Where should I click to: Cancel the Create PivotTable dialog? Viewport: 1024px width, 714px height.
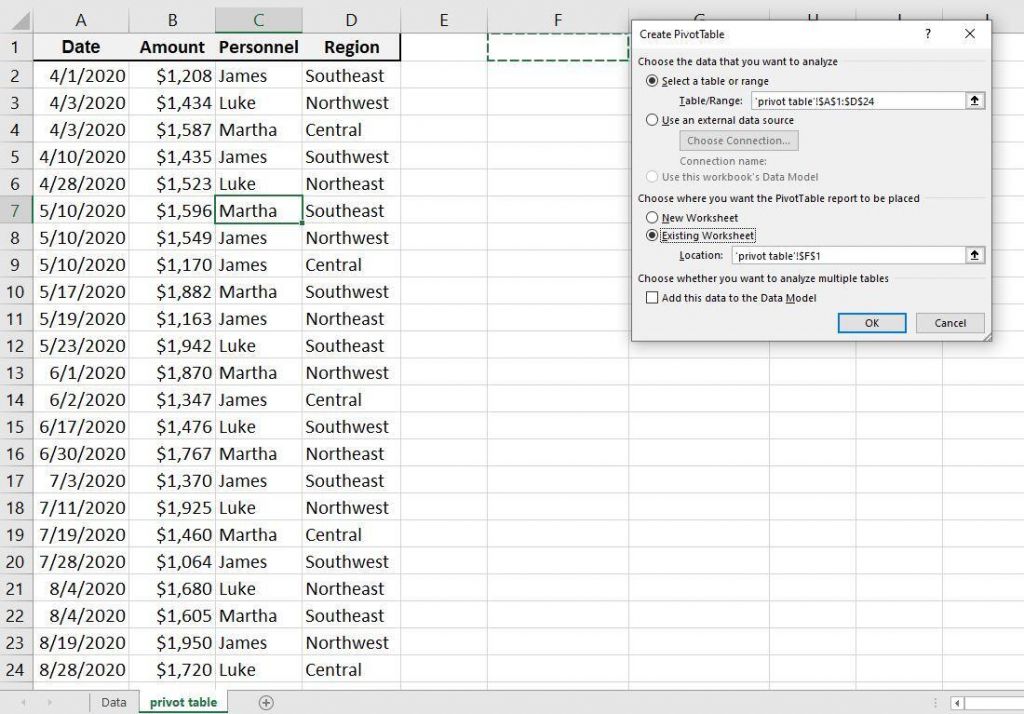(x=948, y=322)
